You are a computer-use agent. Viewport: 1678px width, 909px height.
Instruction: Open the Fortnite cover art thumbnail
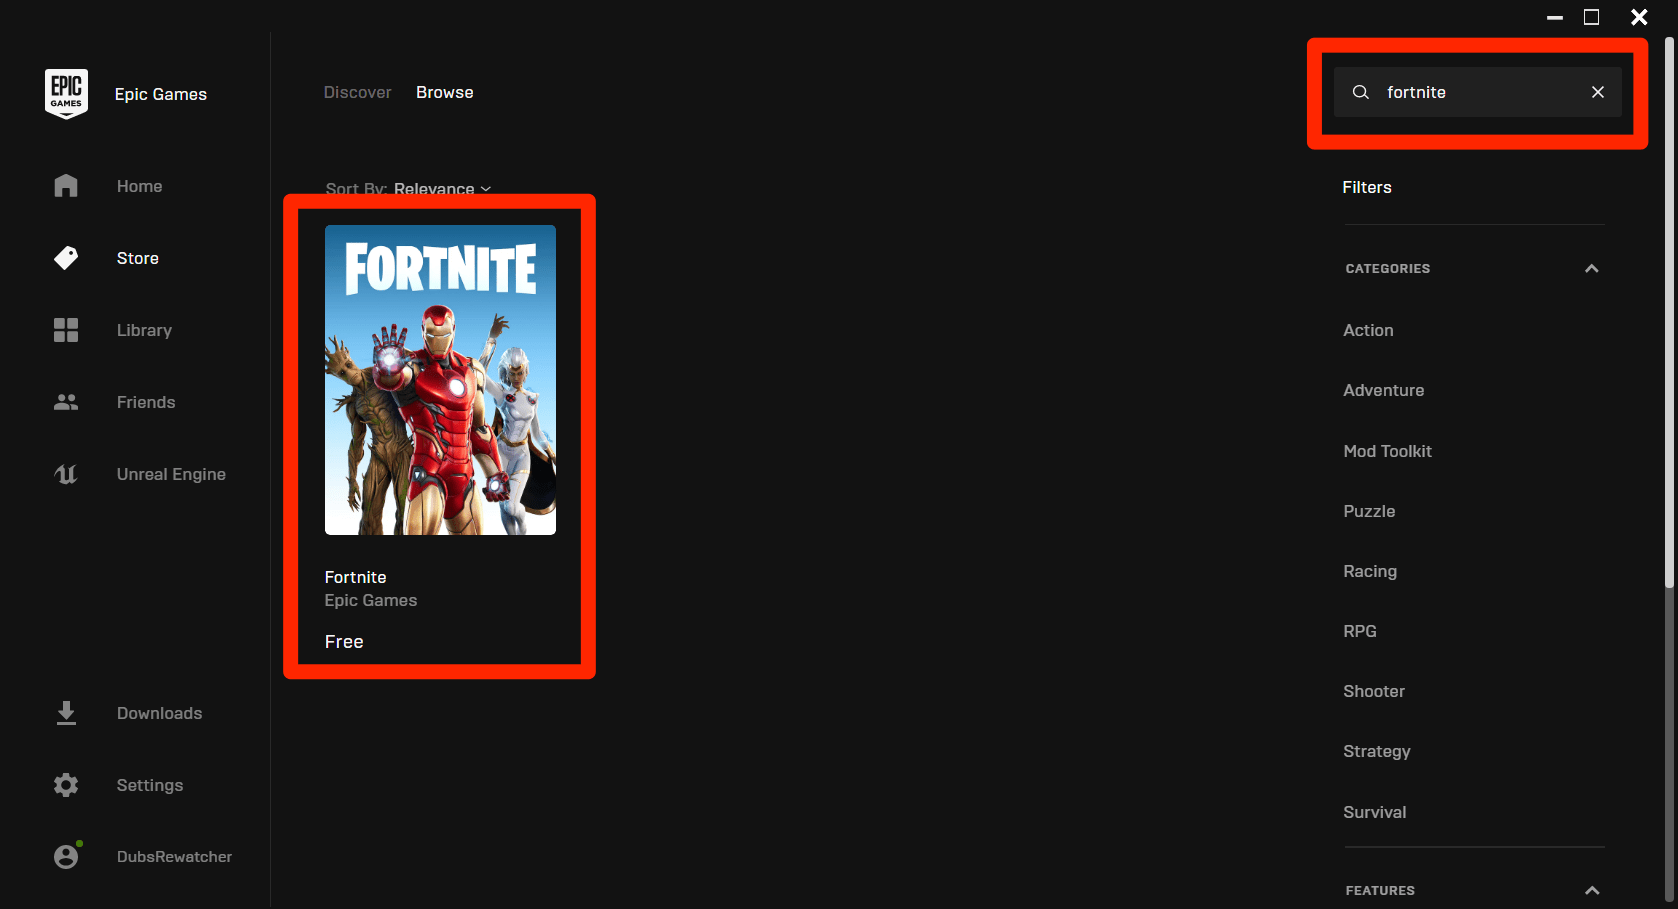[440, 380]
